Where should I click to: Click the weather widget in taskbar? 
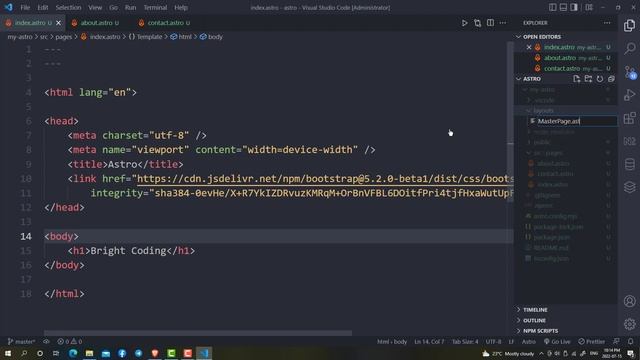point(508,353)
